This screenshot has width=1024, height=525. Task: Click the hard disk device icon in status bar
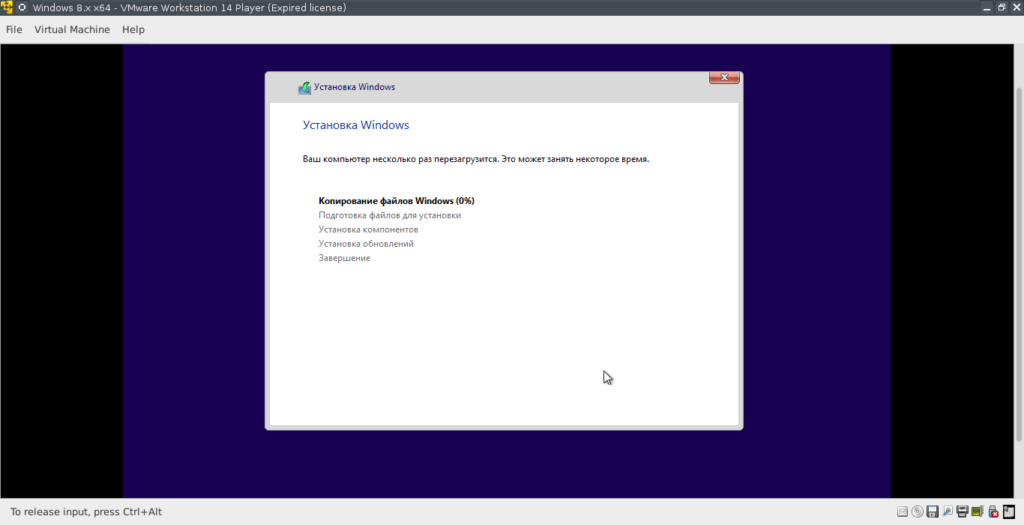[x=903, y=511]
